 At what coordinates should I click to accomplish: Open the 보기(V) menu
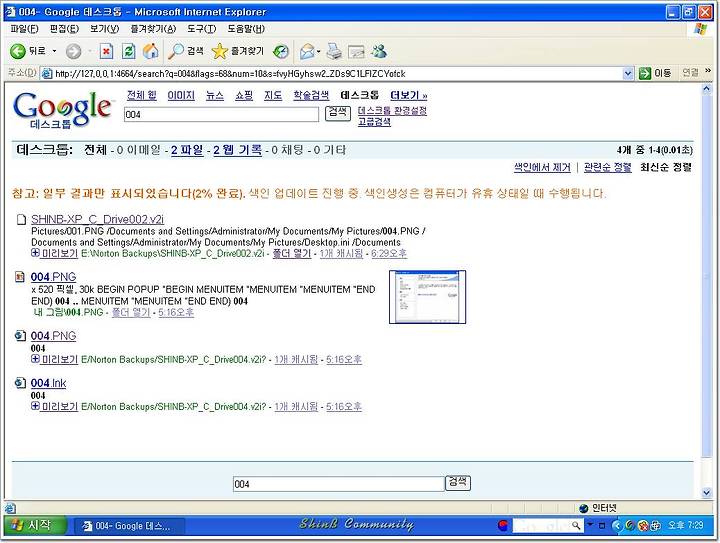point(104,29)
